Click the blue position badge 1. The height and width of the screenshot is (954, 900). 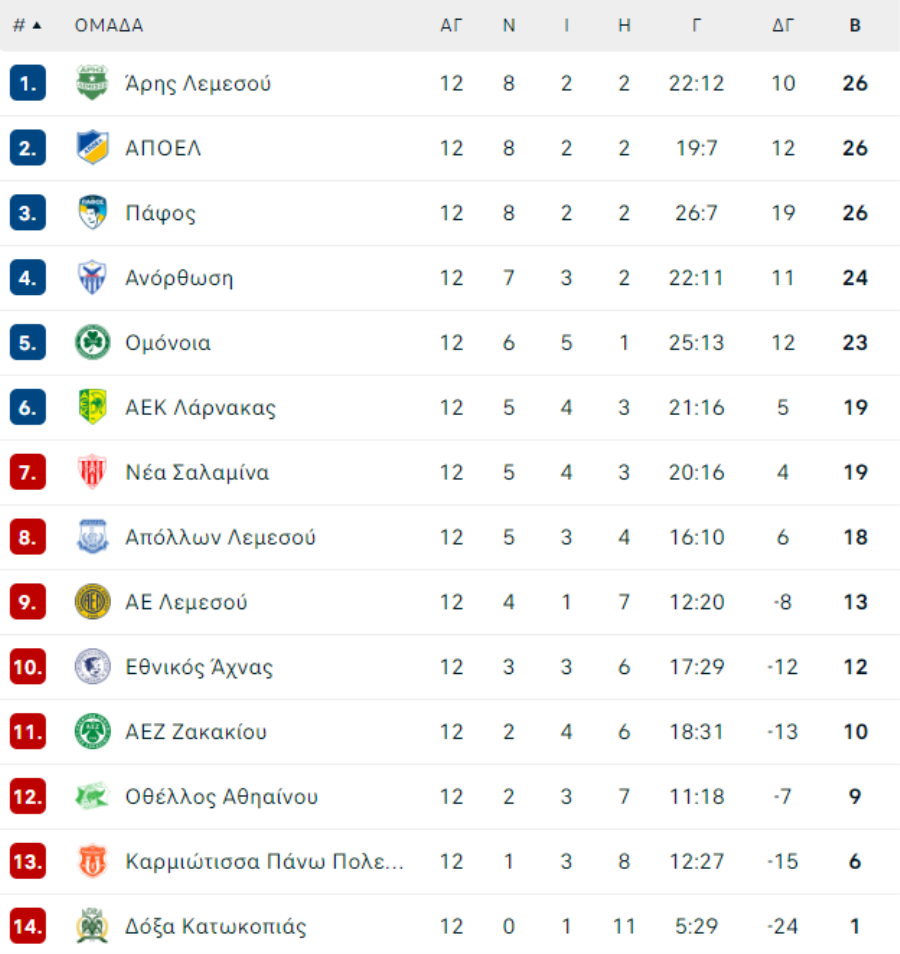[x=27, y=83]
